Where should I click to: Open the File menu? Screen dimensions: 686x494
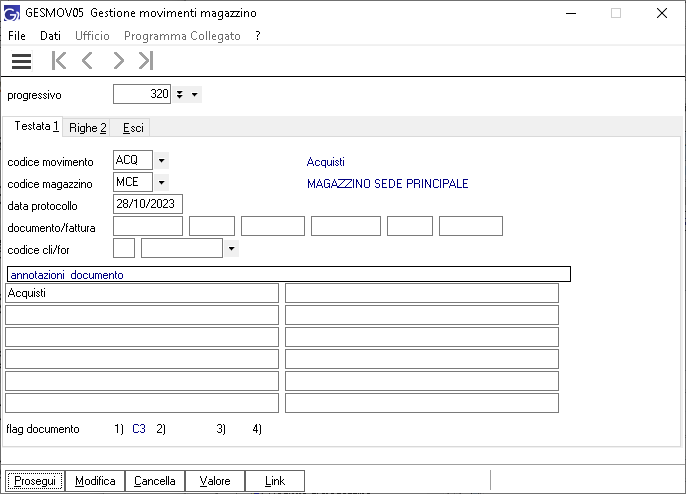tap(17, 36)
